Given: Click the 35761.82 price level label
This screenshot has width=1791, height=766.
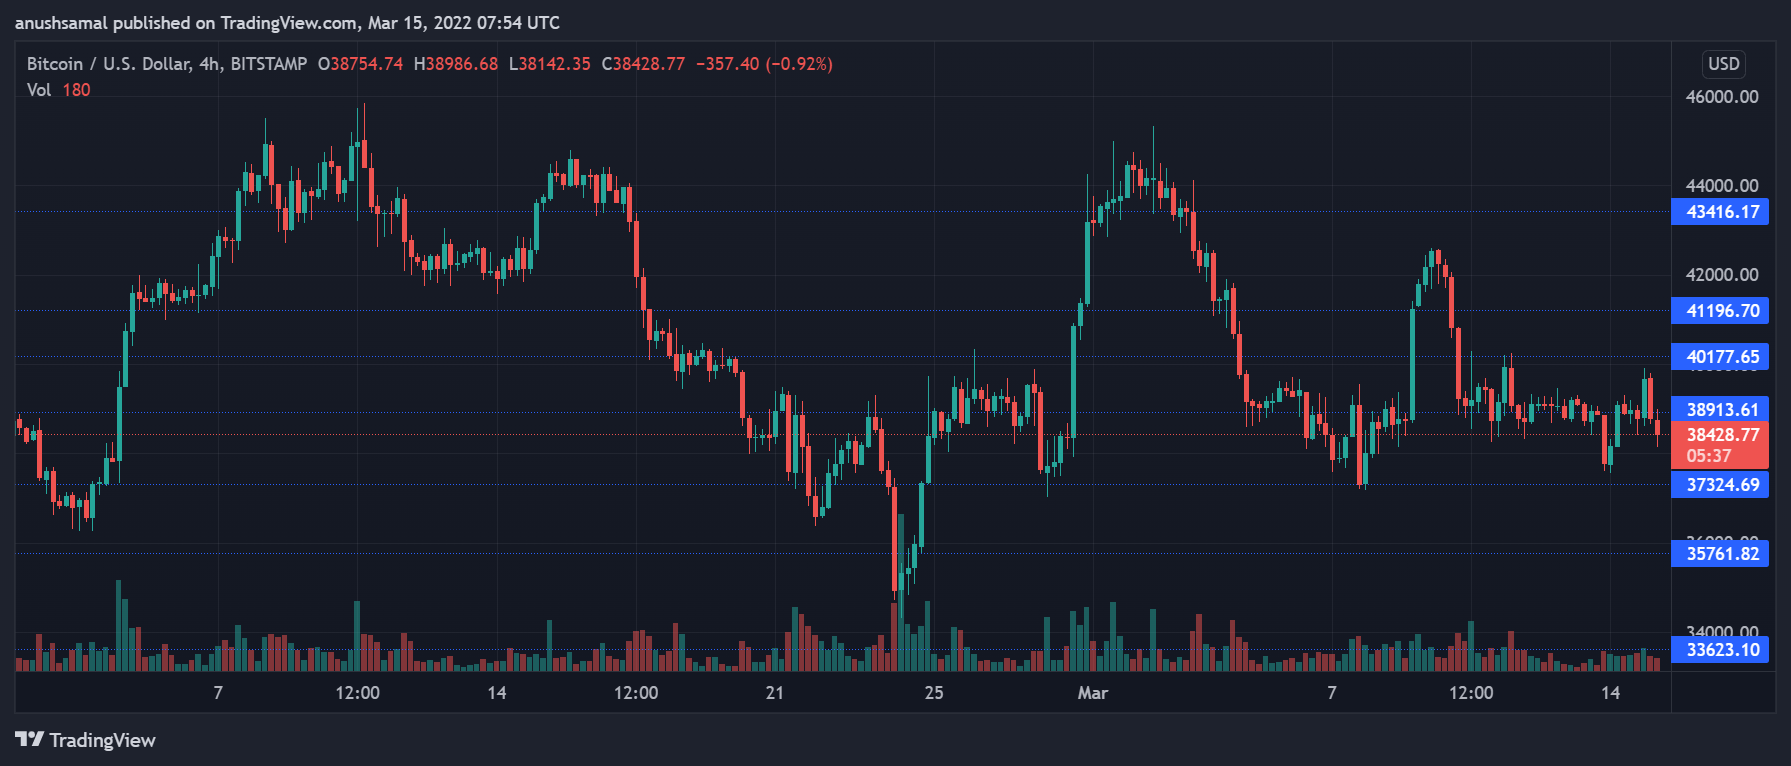Looking at the screenshot, I should coord(1720,554).
